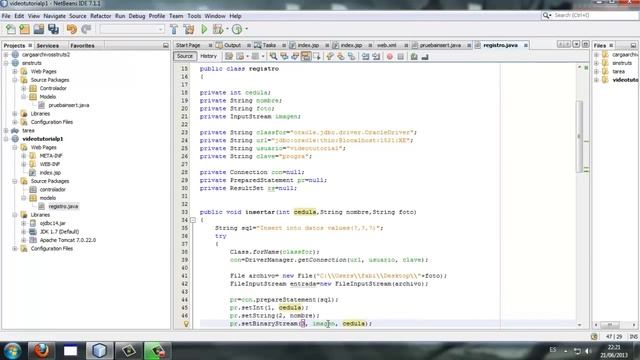
Task: Click the Undo arrow icon
Action: click(72, 29)
